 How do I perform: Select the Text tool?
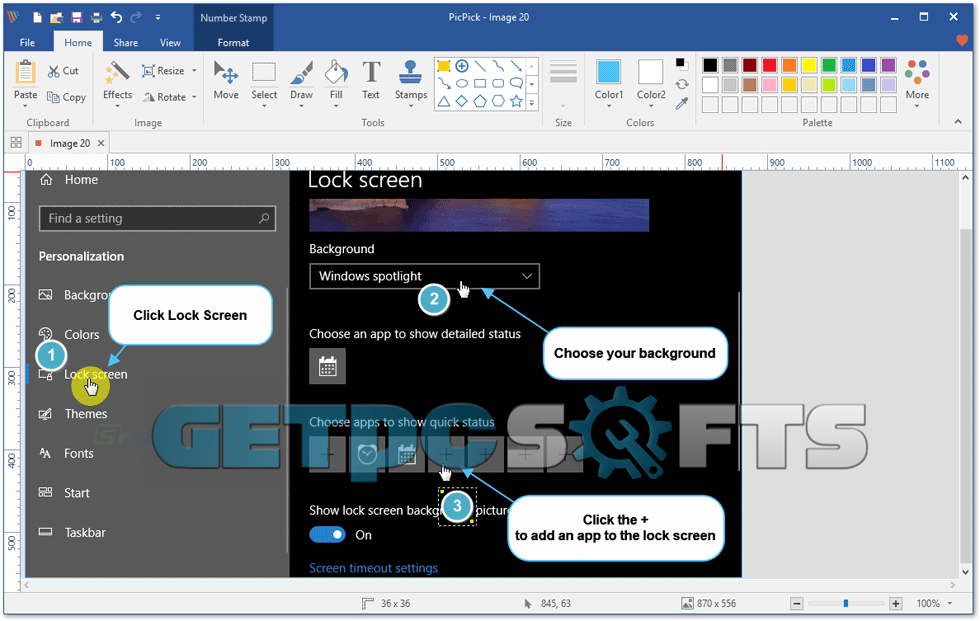tap(371, 80)
